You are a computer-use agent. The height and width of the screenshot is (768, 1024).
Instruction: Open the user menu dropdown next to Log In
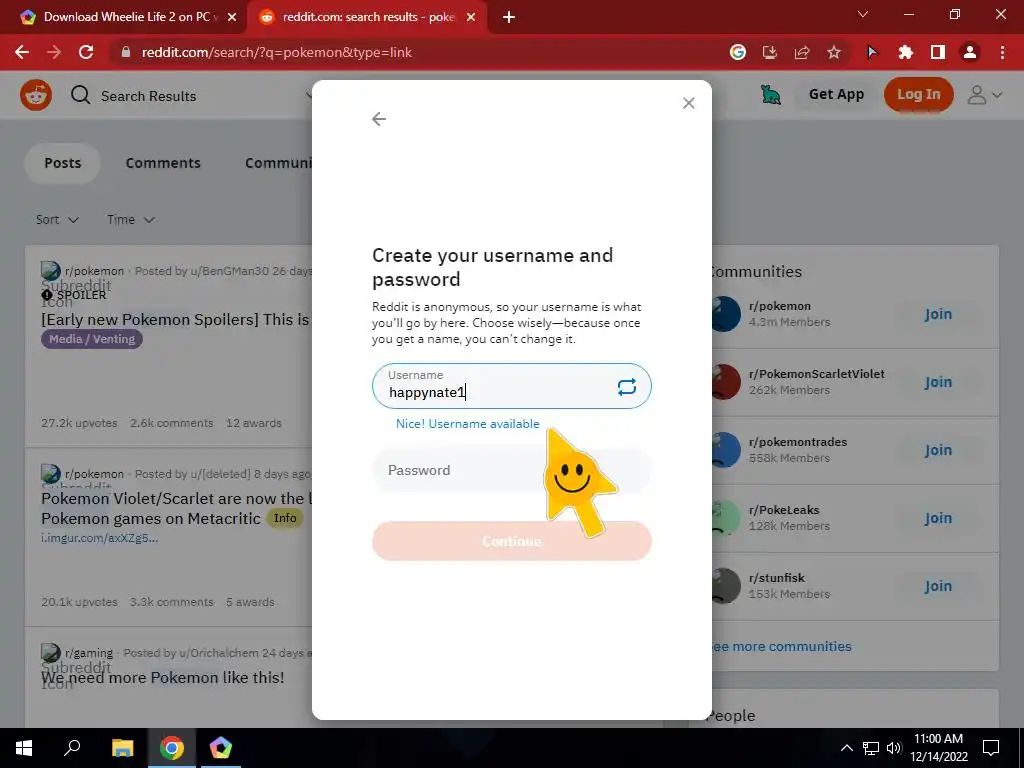tap(984, 95)
